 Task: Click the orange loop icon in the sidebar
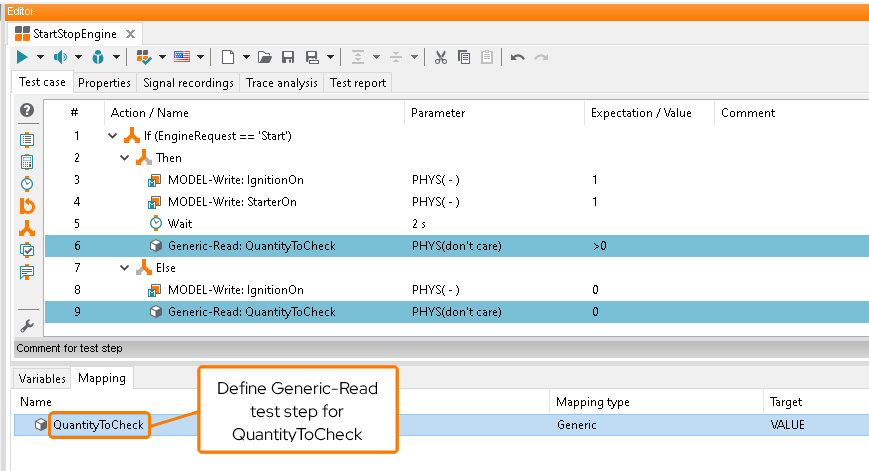point(27,206)
